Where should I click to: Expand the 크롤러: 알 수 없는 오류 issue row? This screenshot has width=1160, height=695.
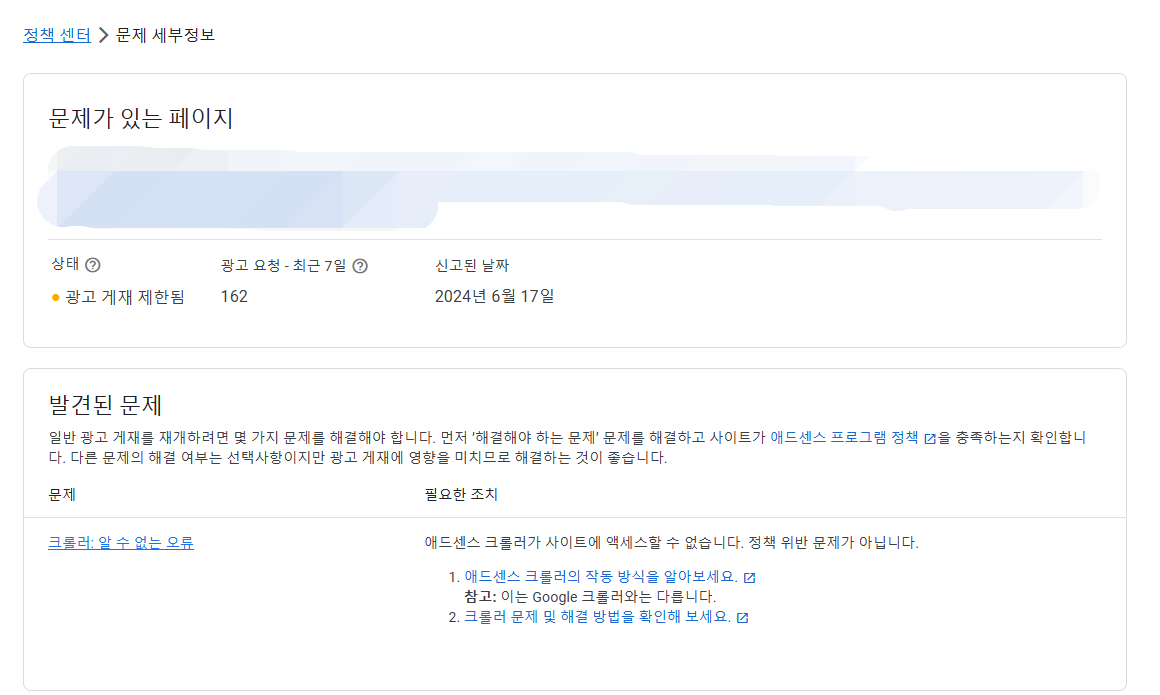click(122, 541)
